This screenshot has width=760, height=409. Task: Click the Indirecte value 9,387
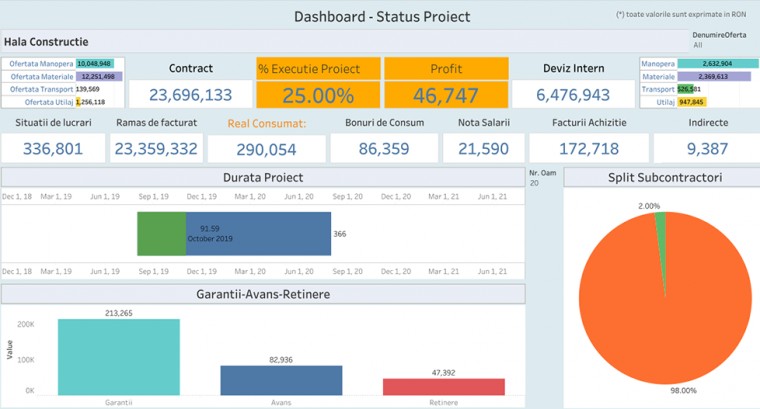[707, 148]
